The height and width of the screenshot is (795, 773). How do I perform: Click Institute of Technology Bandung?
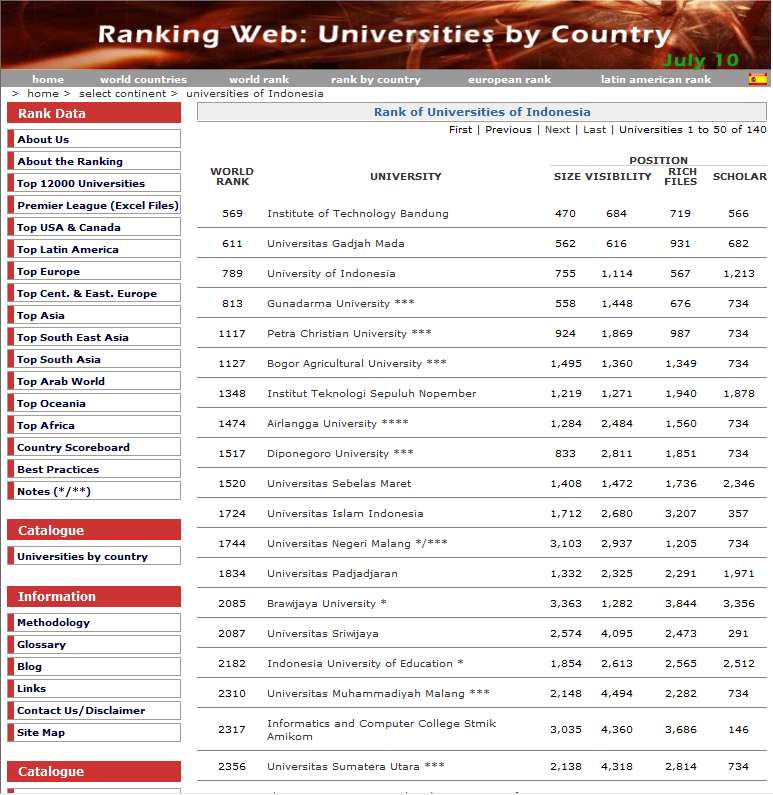coord(358,213)
